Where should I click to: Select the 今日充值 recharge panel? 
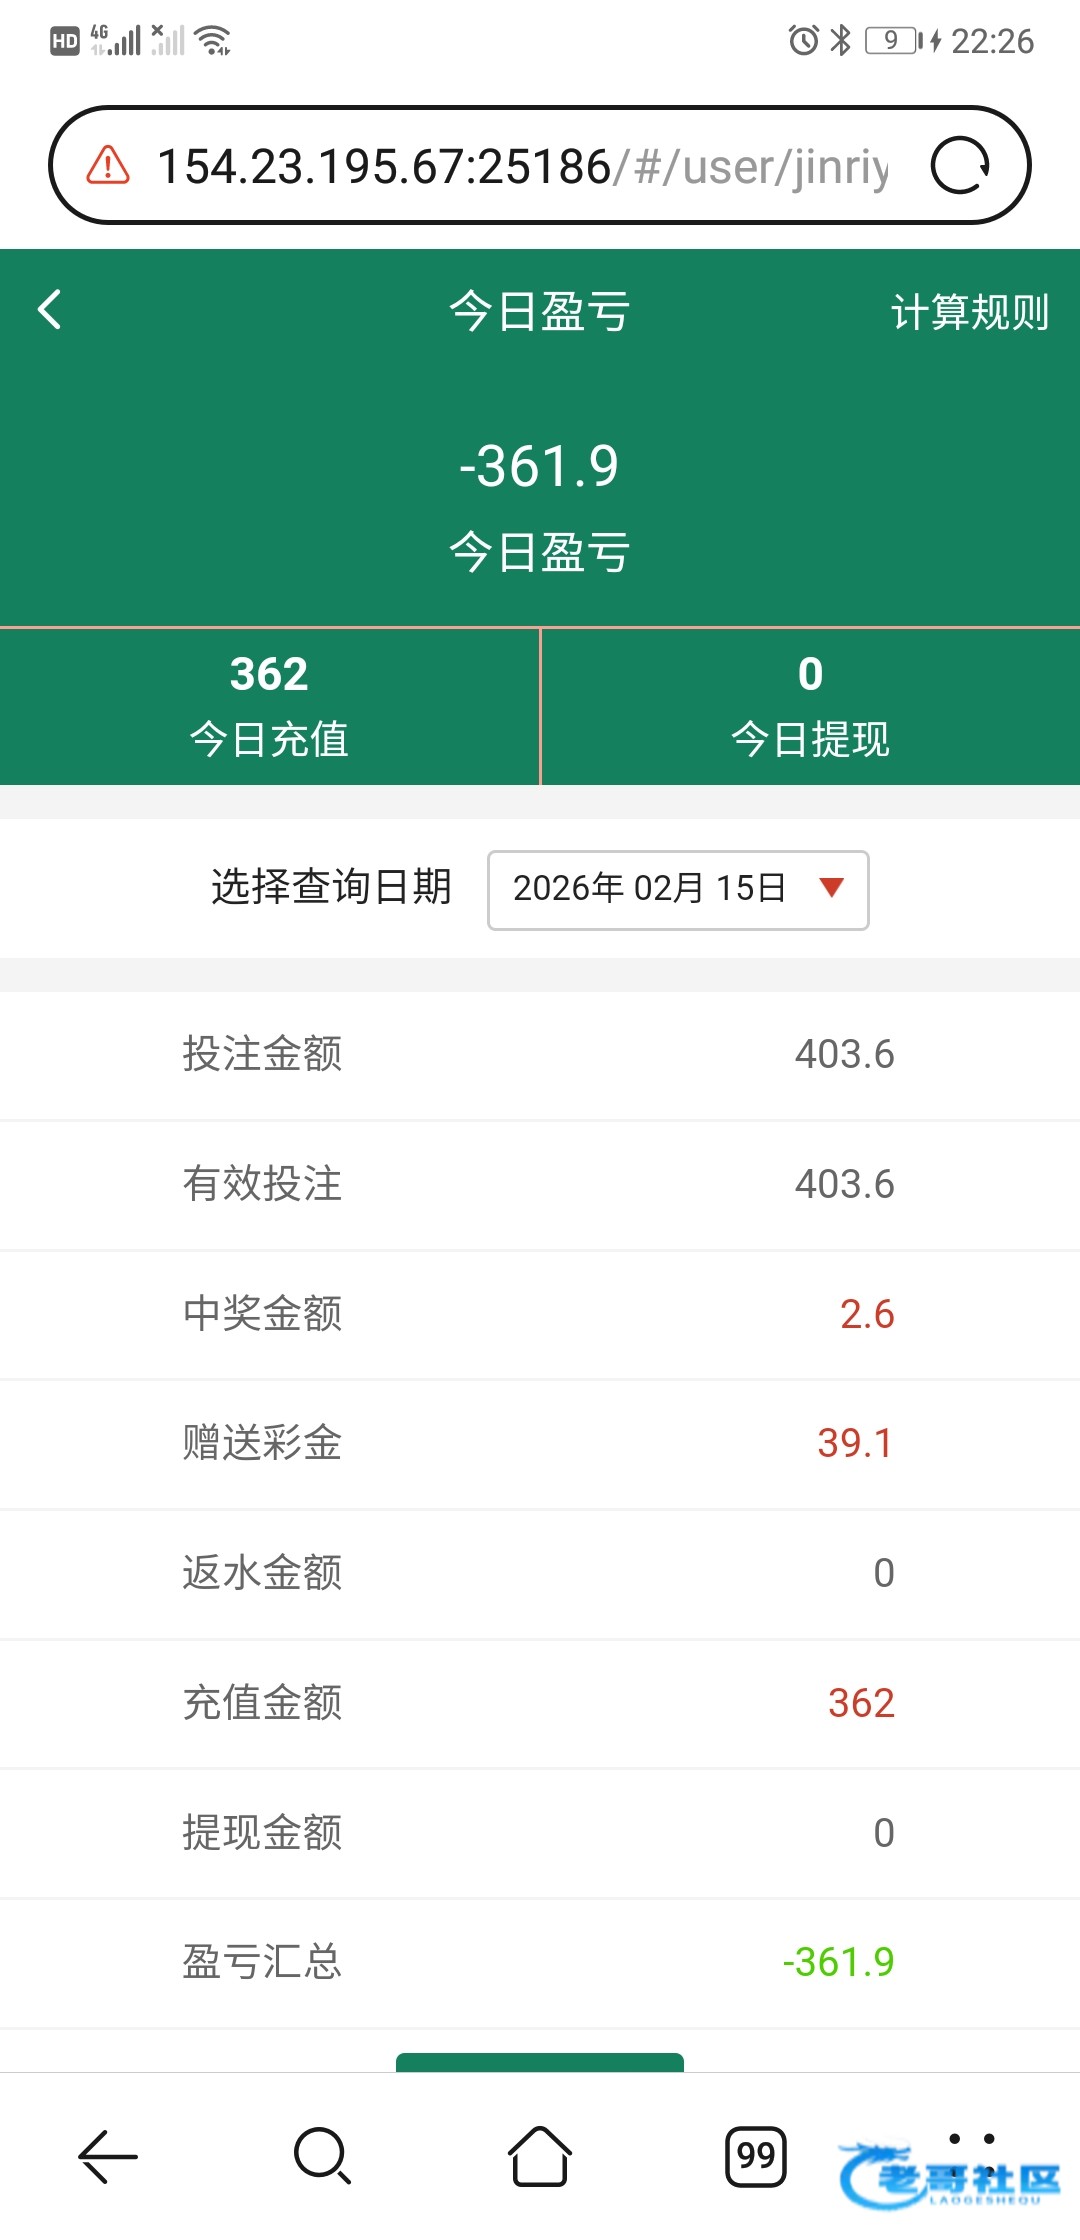click(x=269, y=706)
